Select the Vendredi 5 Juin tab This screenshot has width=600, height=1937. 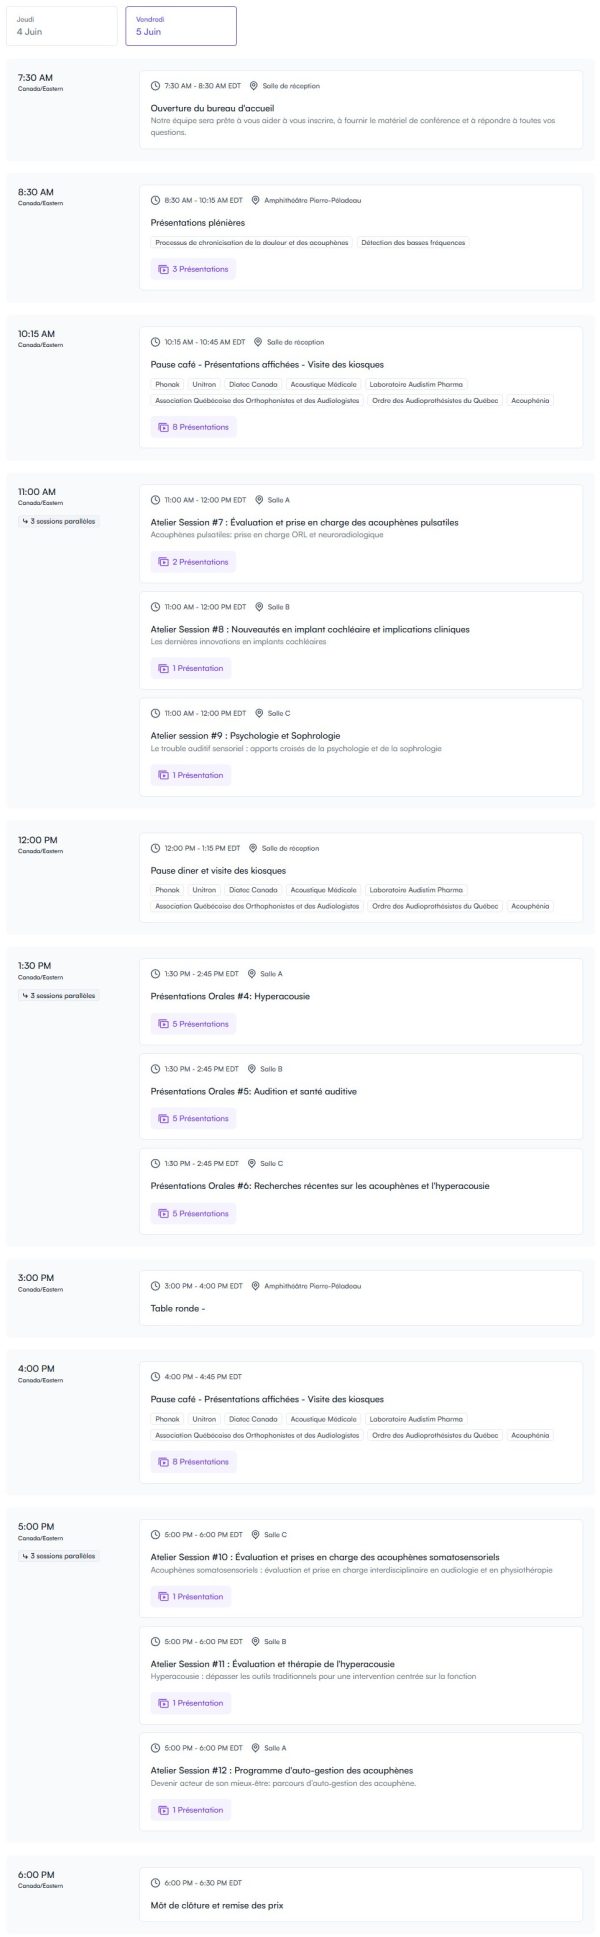coord(180,26)
